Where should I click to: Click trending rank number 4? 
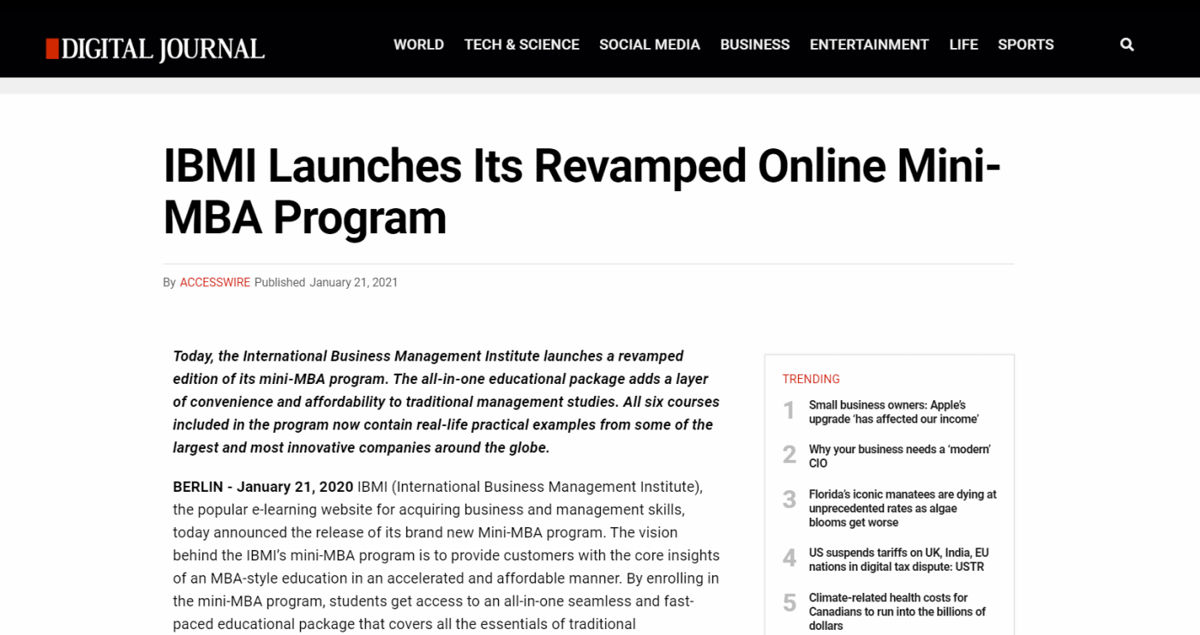coord(789,558)
